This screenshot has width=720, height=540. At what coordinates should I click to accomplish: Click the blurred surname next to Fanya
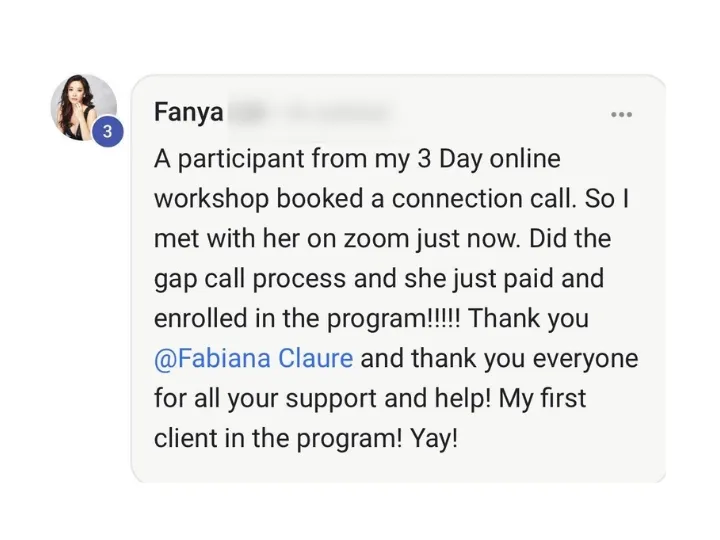[312, 112]
